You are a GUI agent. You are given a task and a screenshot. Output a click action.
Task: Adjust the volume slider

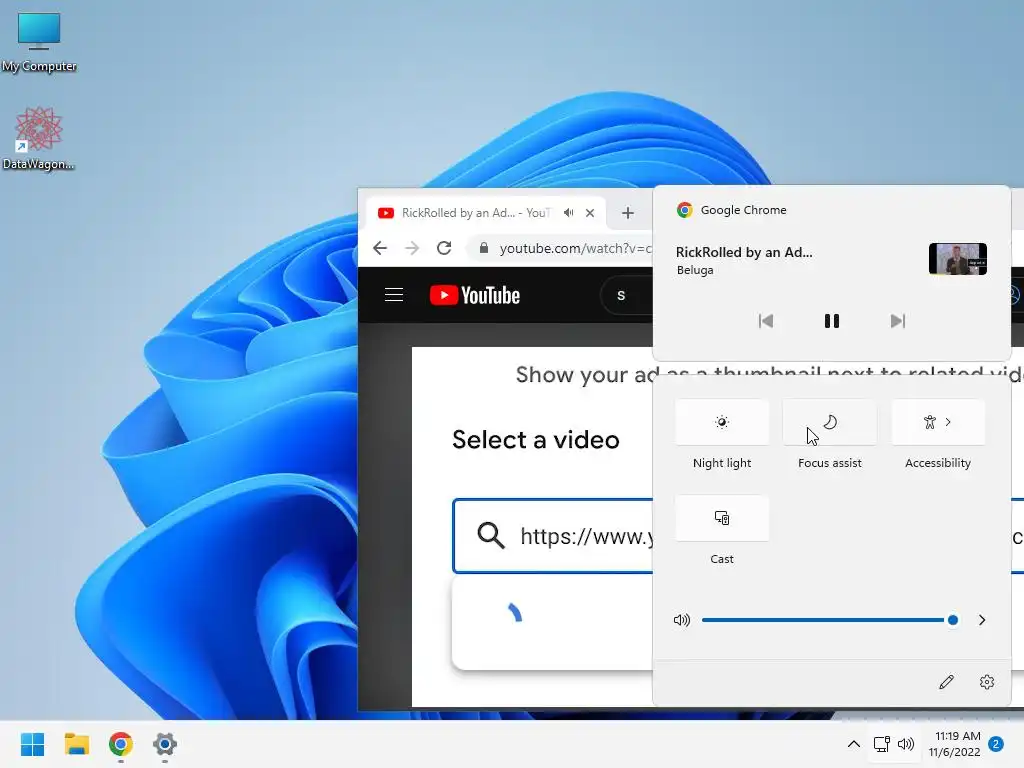(829, 620)
